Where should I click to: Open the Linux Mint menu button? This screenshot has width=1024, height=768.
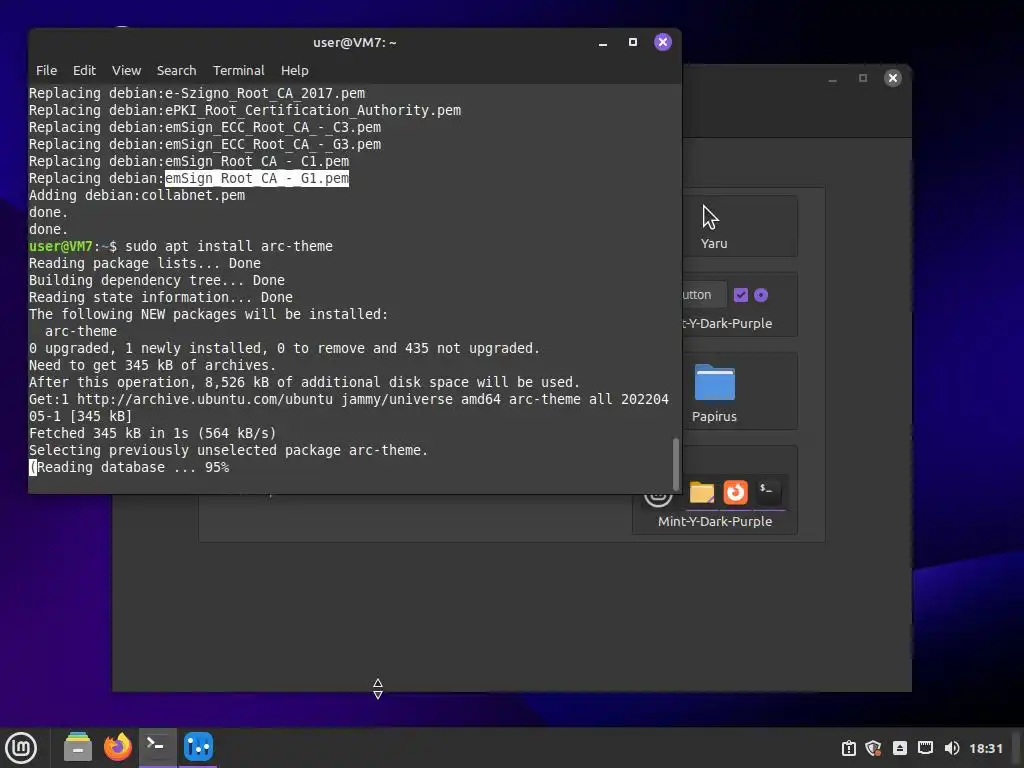(x=21, y=748)
